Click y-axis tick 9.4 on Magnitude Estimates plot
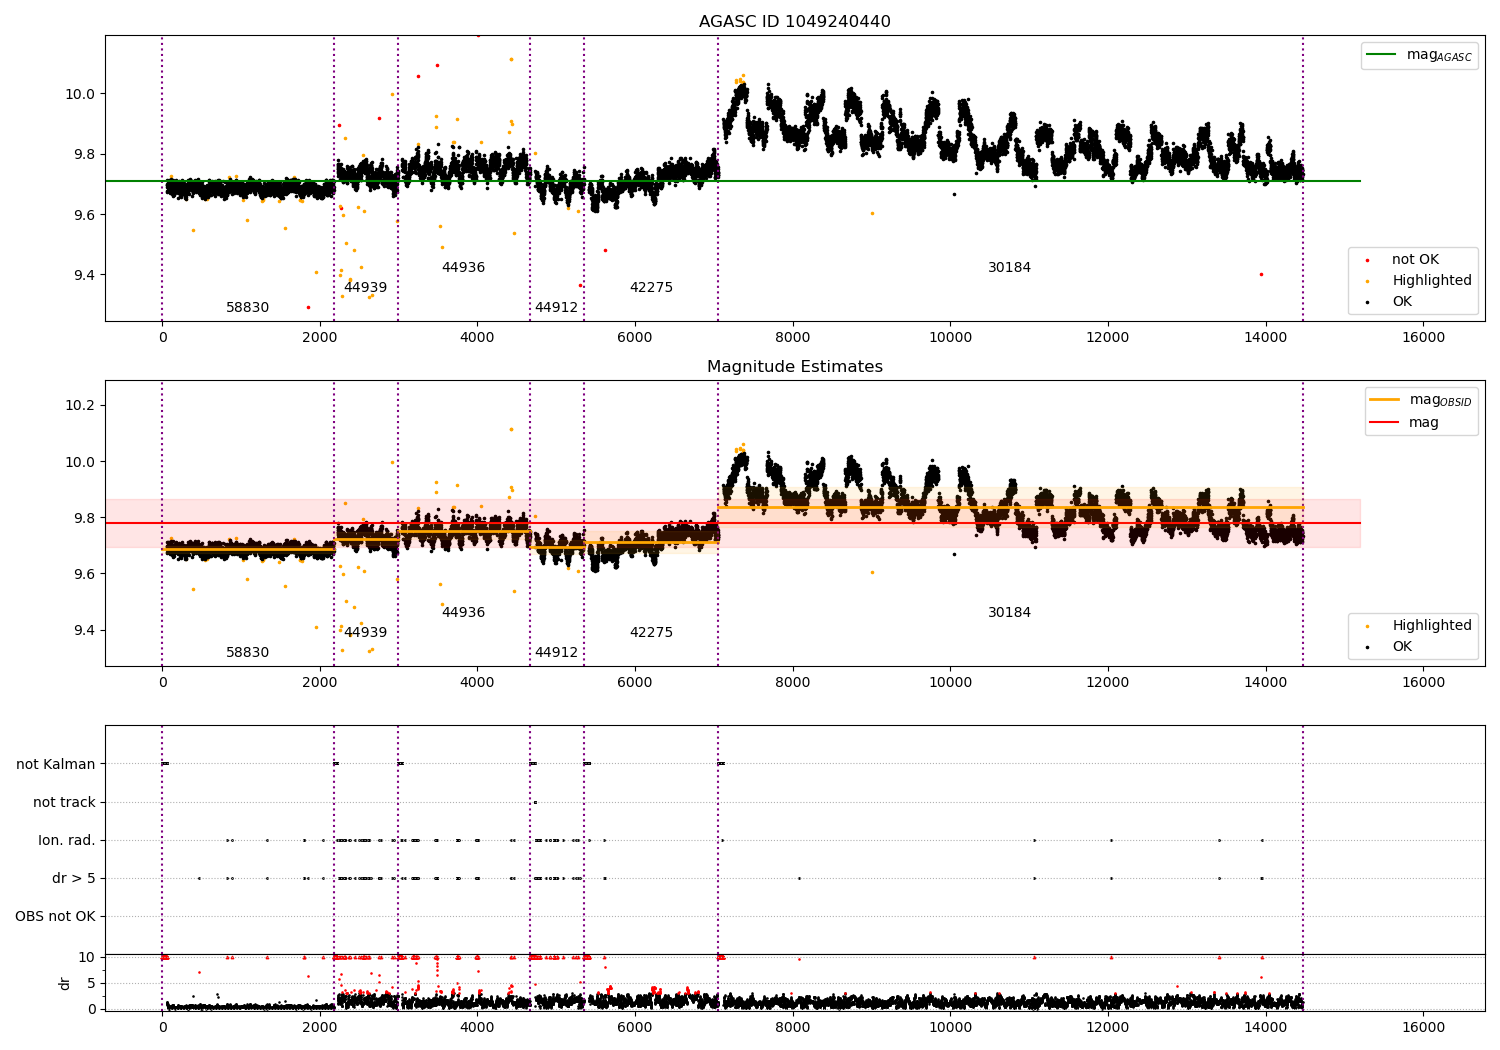Viewport: 1500px width, 1050px height. 85,631
